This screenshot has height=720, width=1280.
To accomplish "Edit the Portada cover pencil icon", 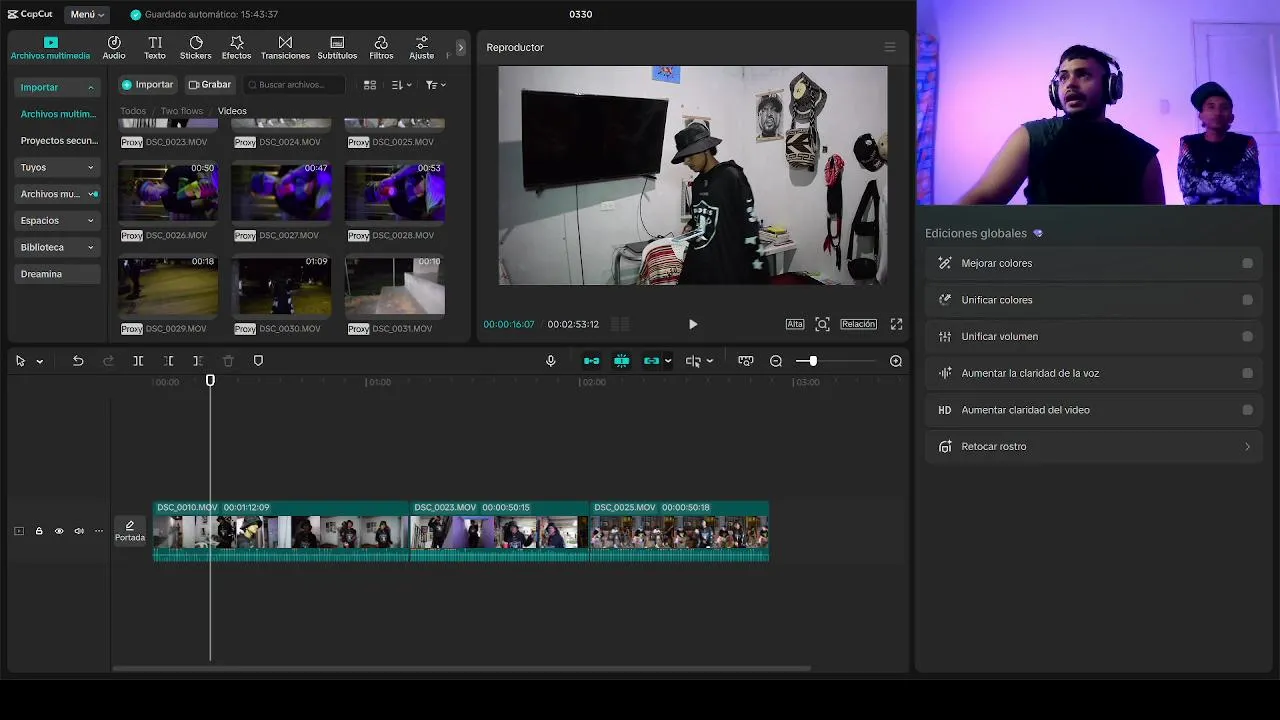I will click(x=129, y=526).
